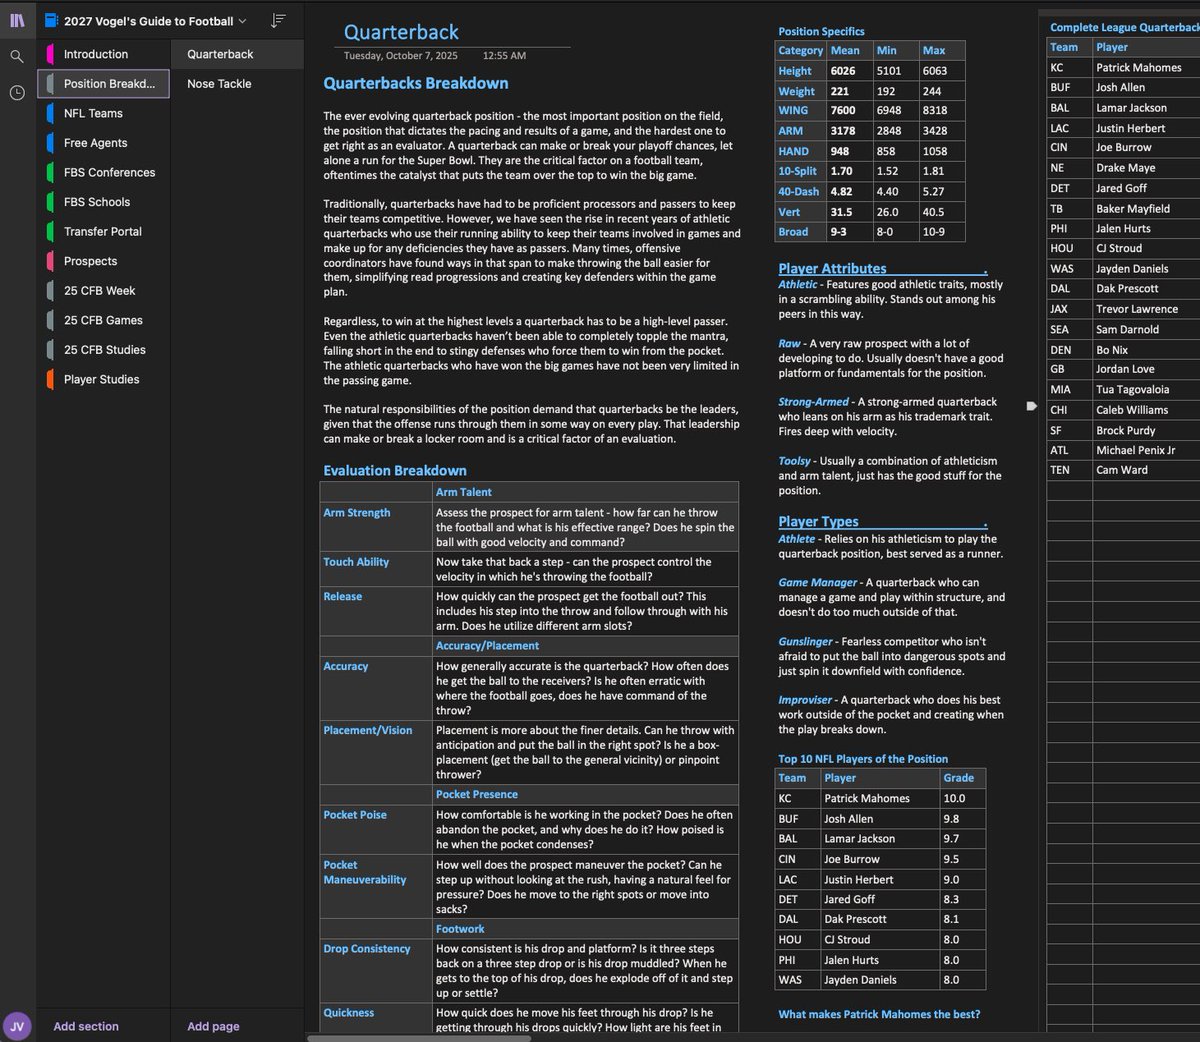Click the Complete League Quarterbacks heading
Screen dimensions: 1200x1042
tap(1124, 27)
